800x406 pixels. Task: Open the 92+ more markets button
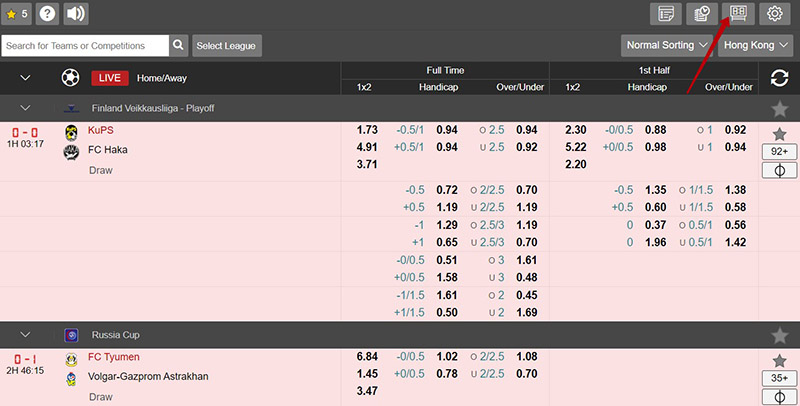click(779, 152)
